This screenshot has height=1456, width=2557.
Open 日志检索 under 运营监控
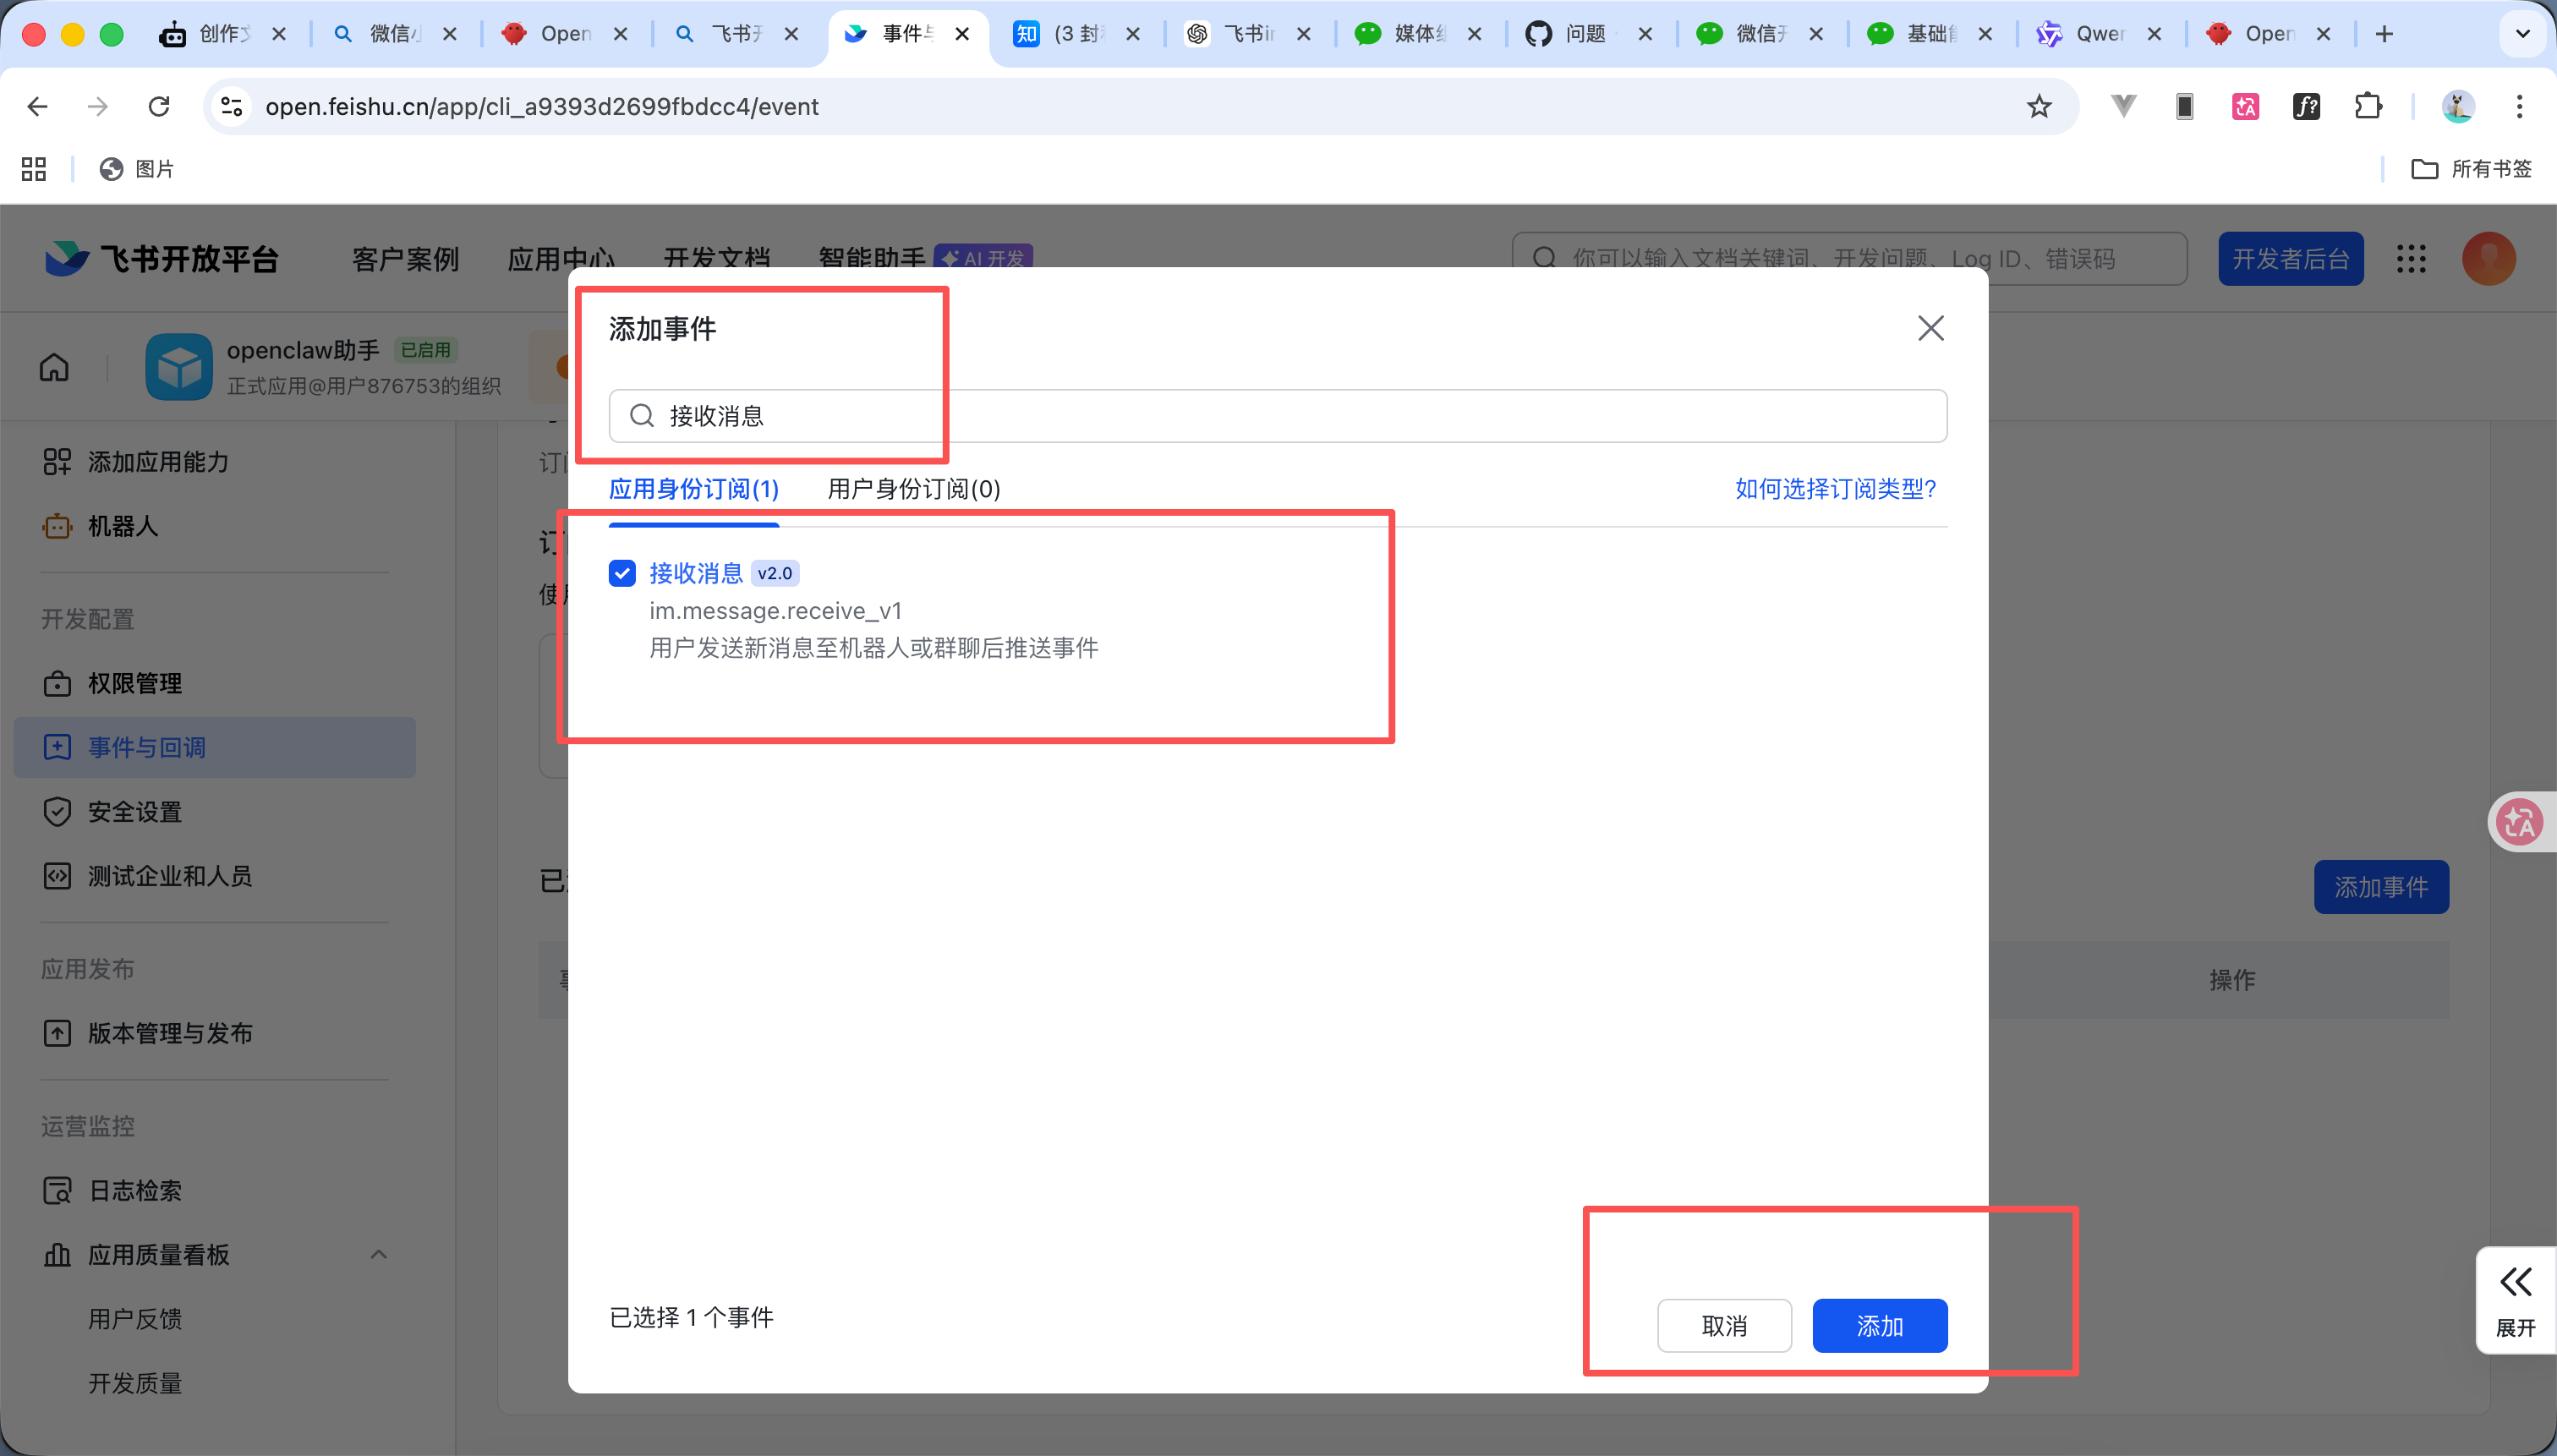134,1190
